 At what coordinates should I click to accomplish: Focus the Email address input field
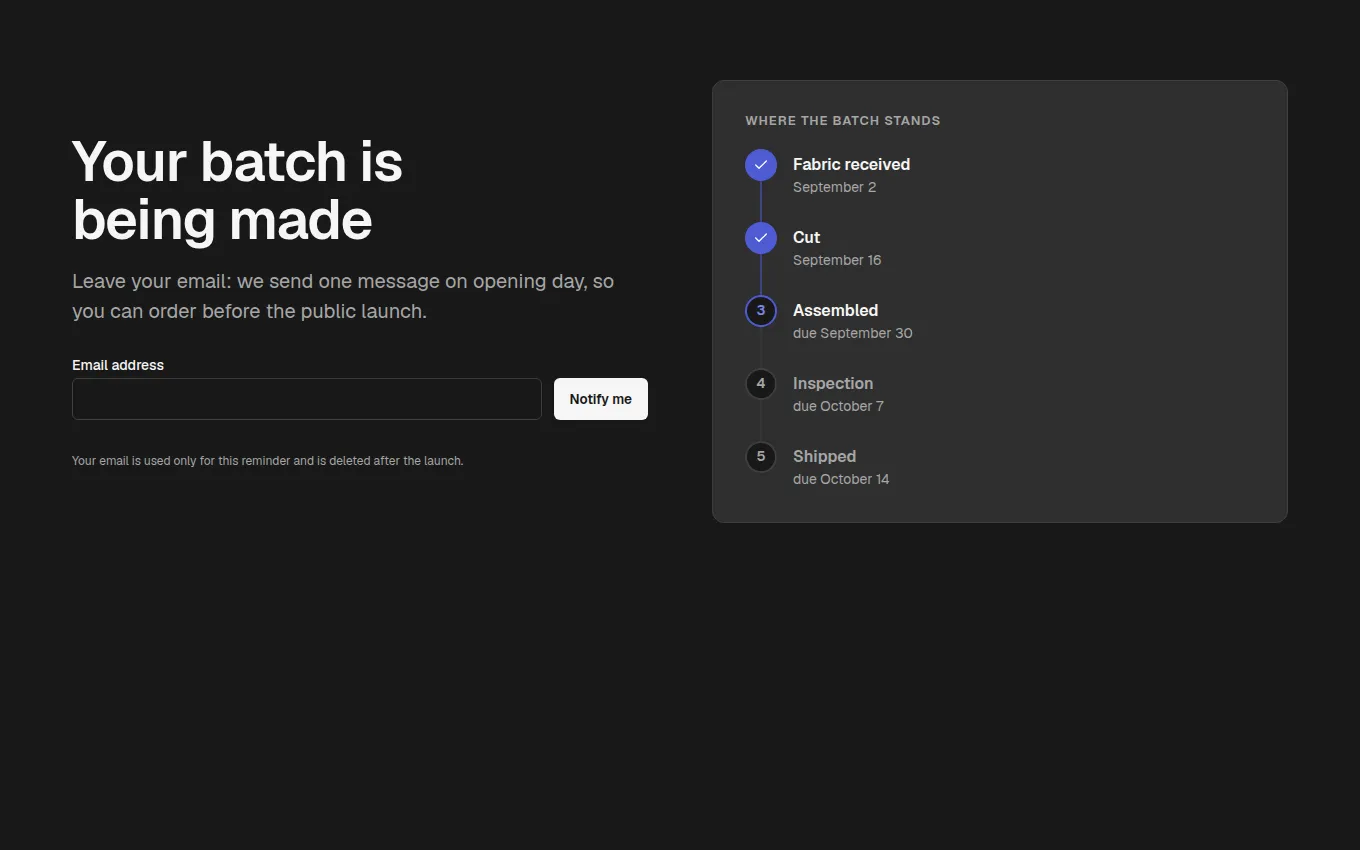pyautogui.click(x=307, y=399)
